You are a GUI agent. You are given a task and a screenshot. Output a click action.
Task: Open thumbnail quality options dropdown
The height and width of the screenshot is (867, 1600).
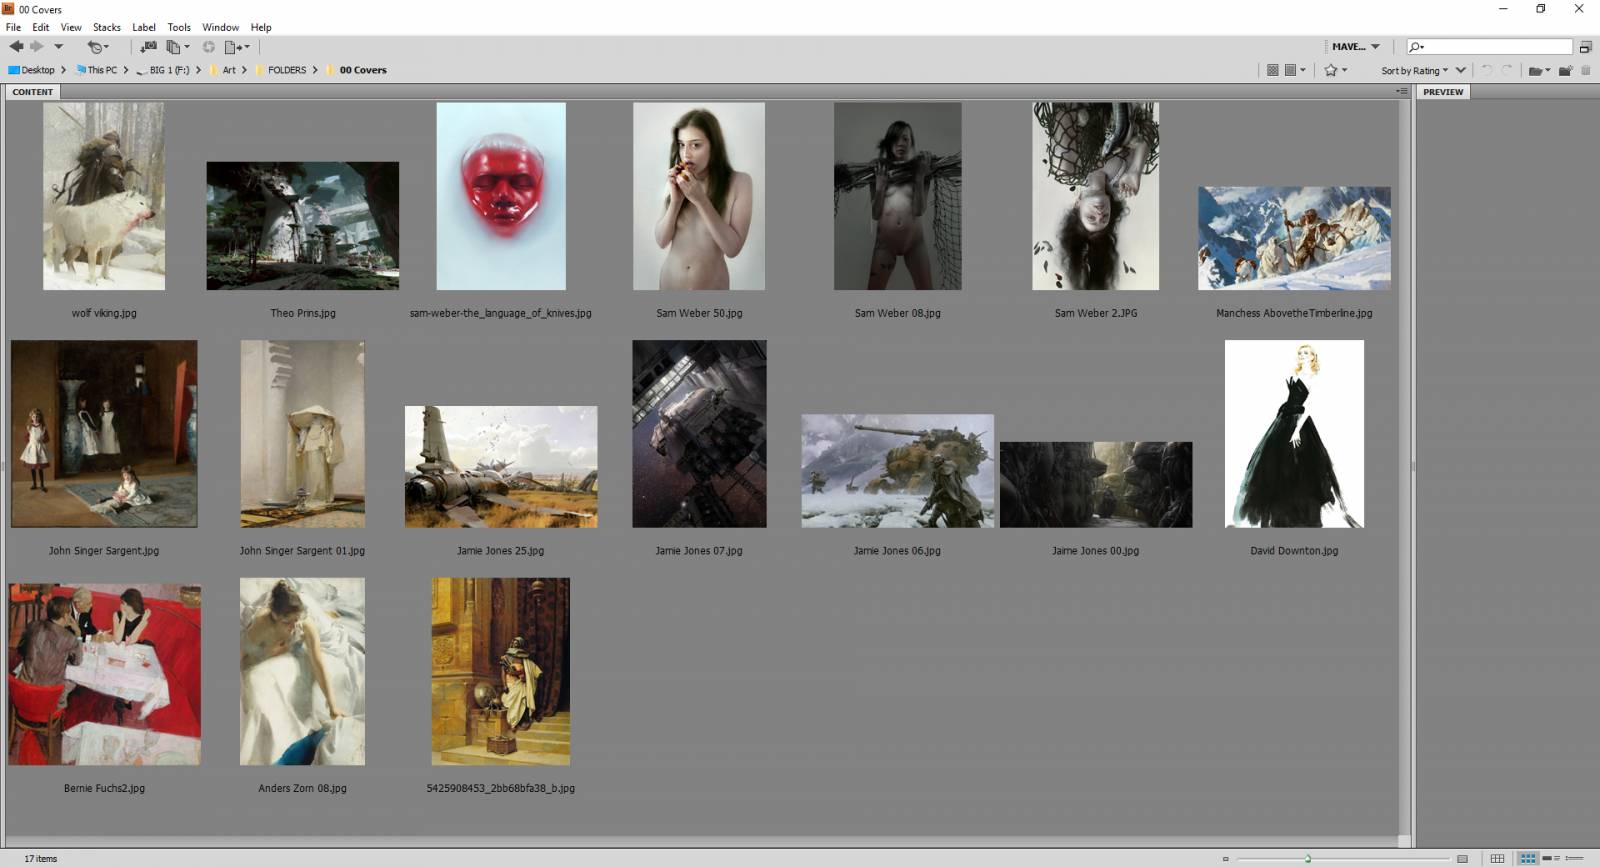(1295, 70)
